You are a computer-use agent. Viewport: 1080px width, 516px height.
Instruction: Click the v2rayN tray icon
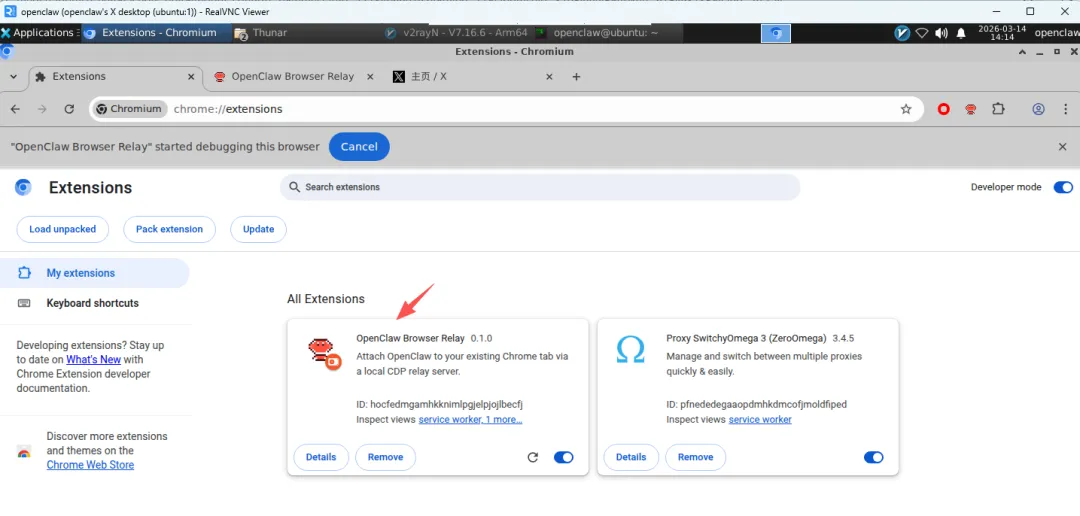click(x=902, y=32)
